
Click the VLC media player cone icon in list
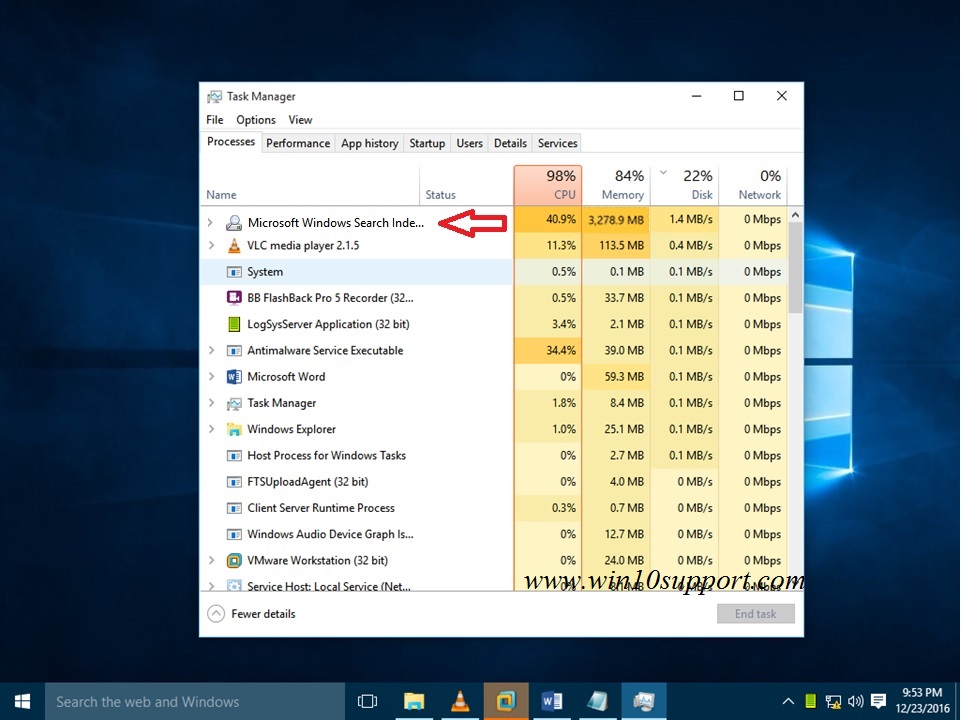234,246
